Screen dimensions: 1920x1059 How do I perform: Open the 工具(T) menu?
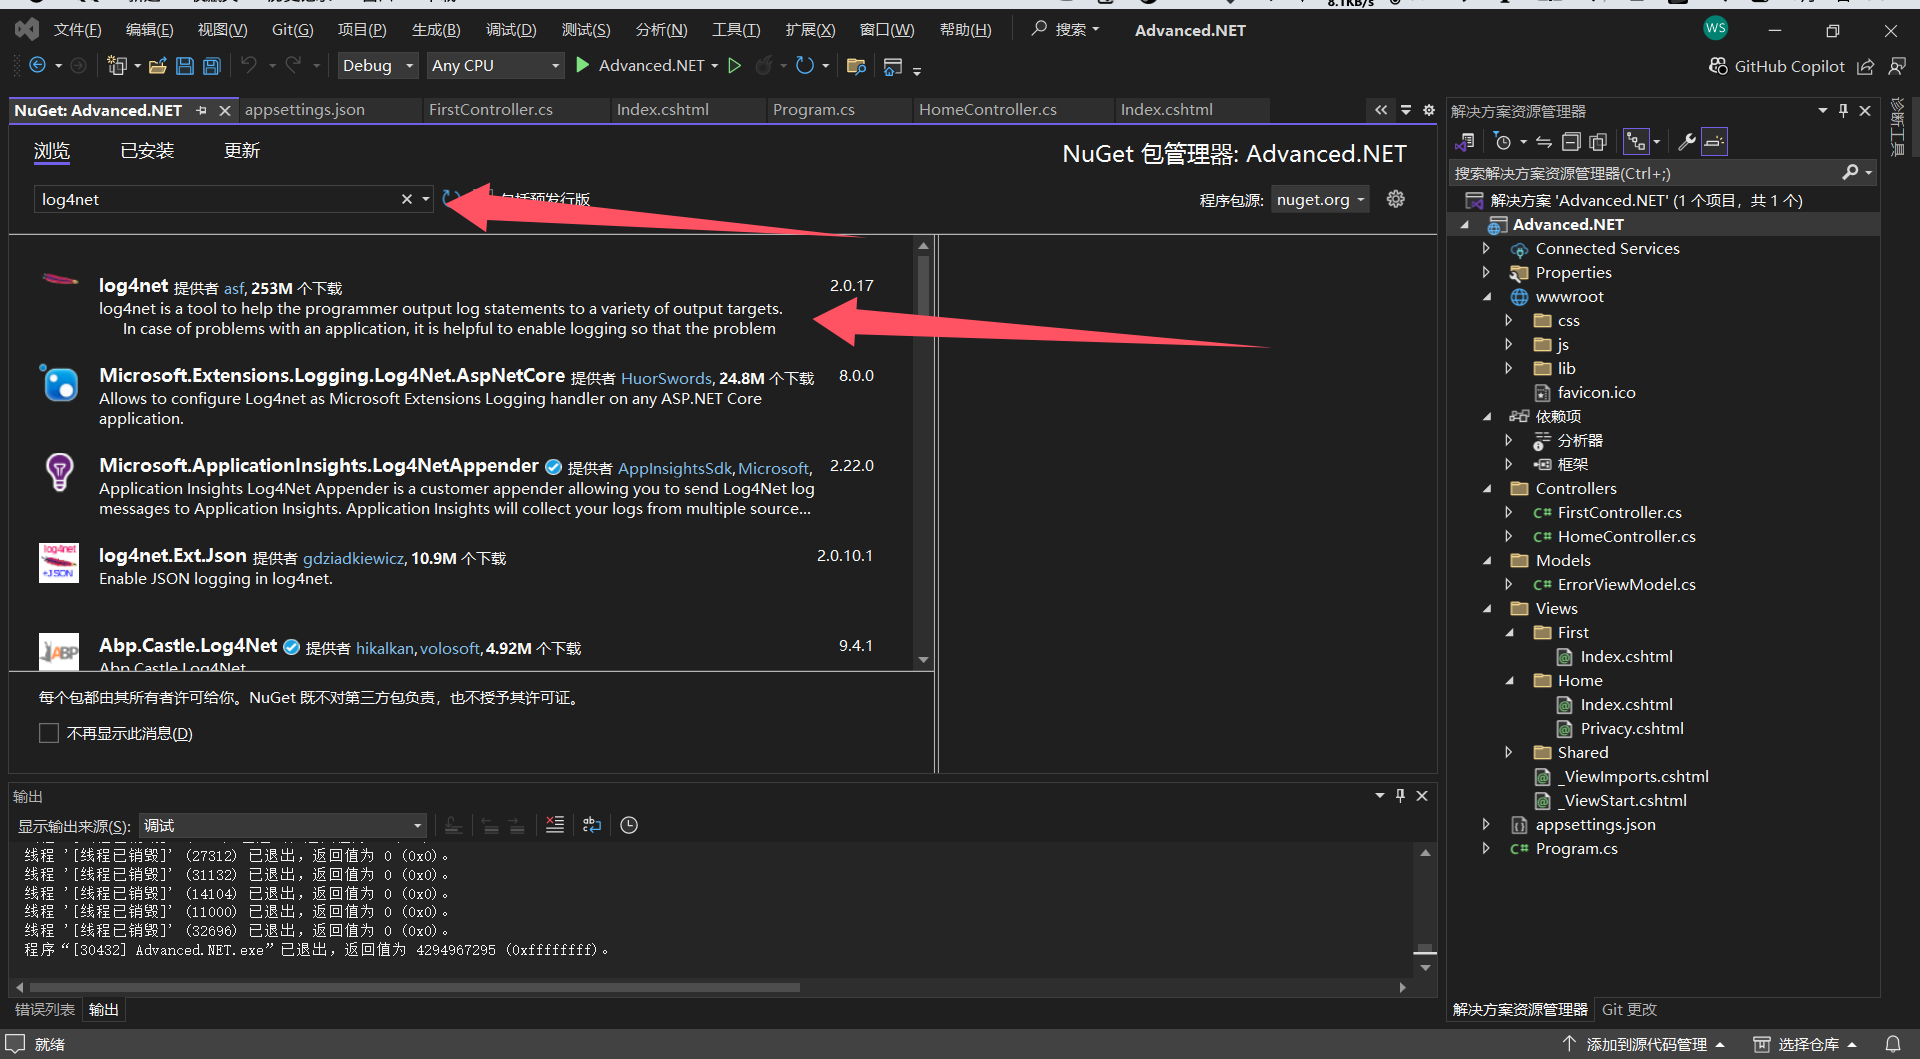[x=736, y=30]
